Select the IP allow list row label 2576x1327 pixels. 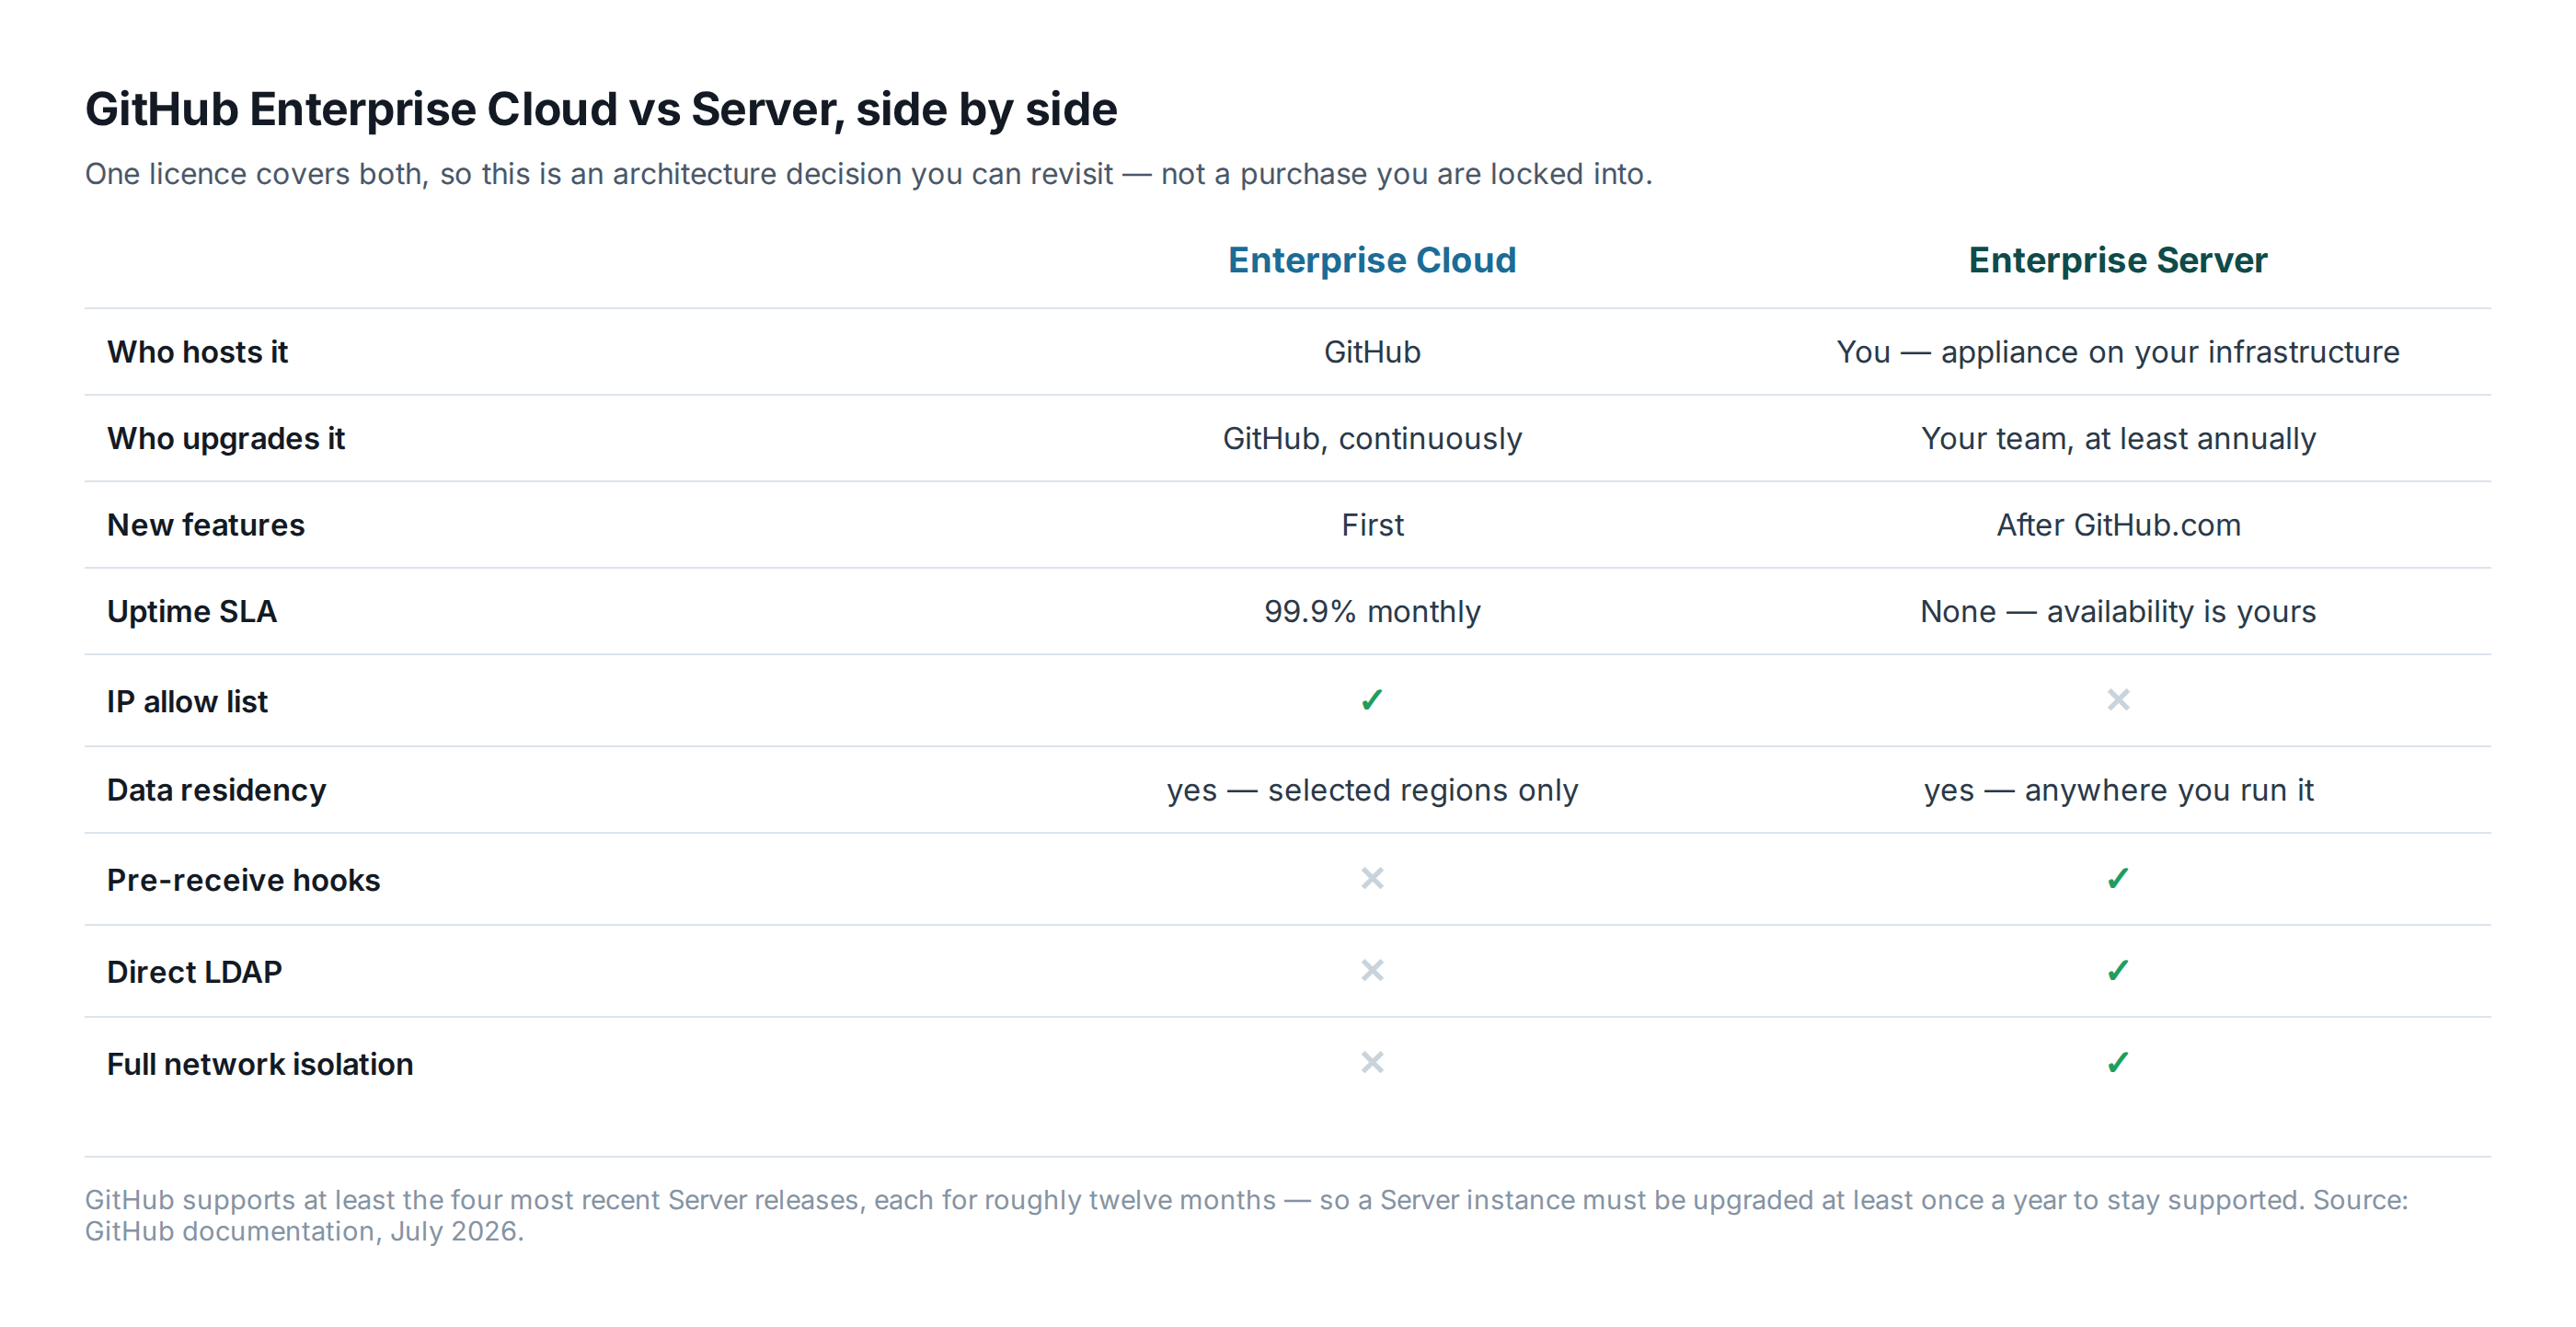click(187, 701)
